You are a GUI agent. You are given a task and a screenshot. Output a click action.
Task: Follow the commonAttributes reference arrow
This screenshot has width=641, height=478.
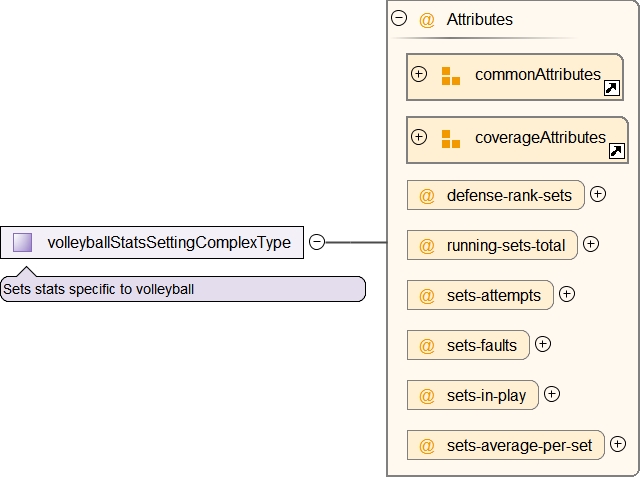[x=611, y=89]
